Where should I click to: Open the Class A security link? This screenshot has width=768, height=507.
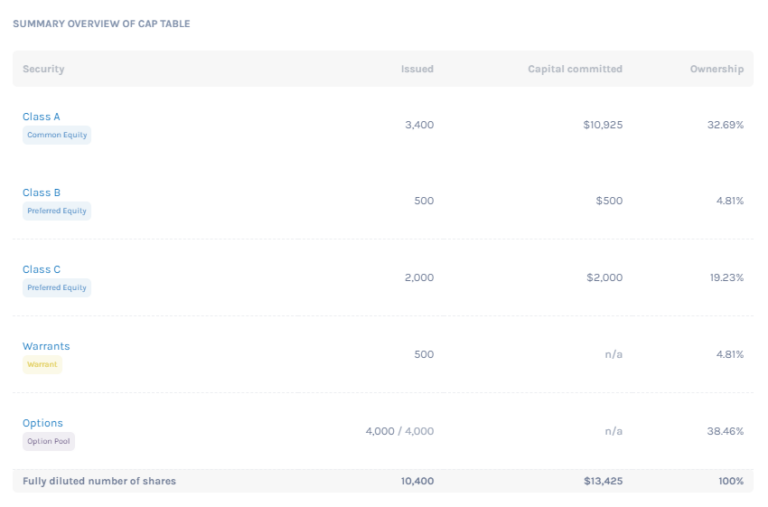(x=41, y=117)
